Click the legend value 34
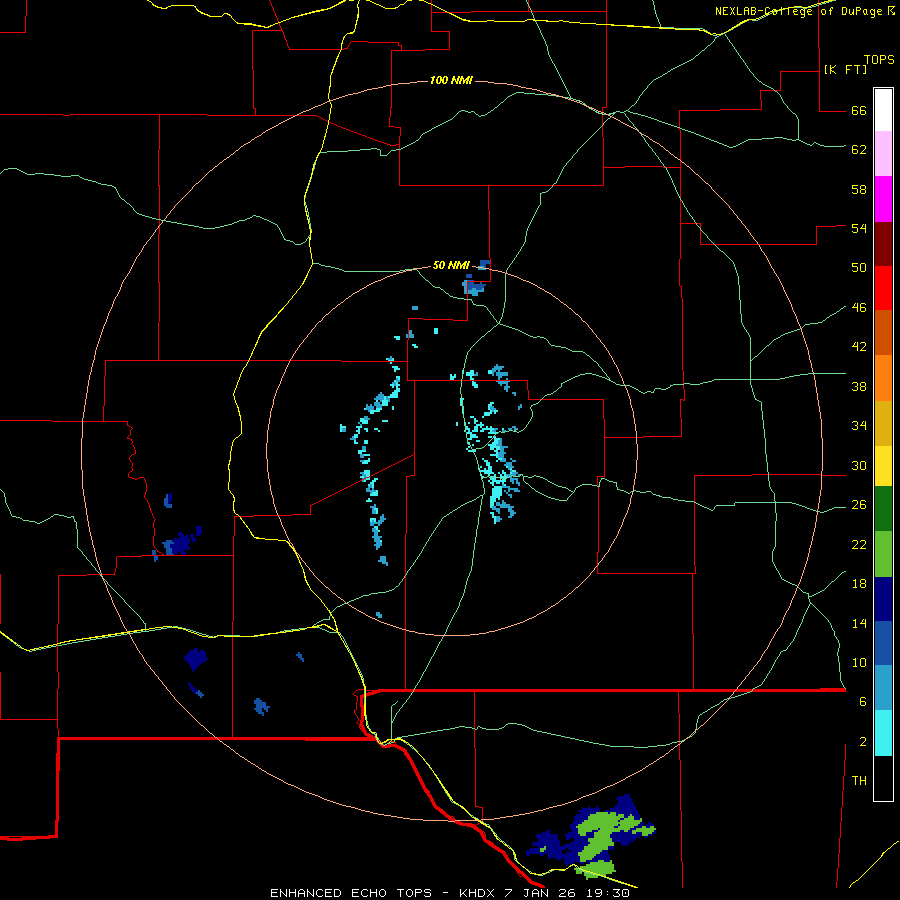 [x=859, y=426]
